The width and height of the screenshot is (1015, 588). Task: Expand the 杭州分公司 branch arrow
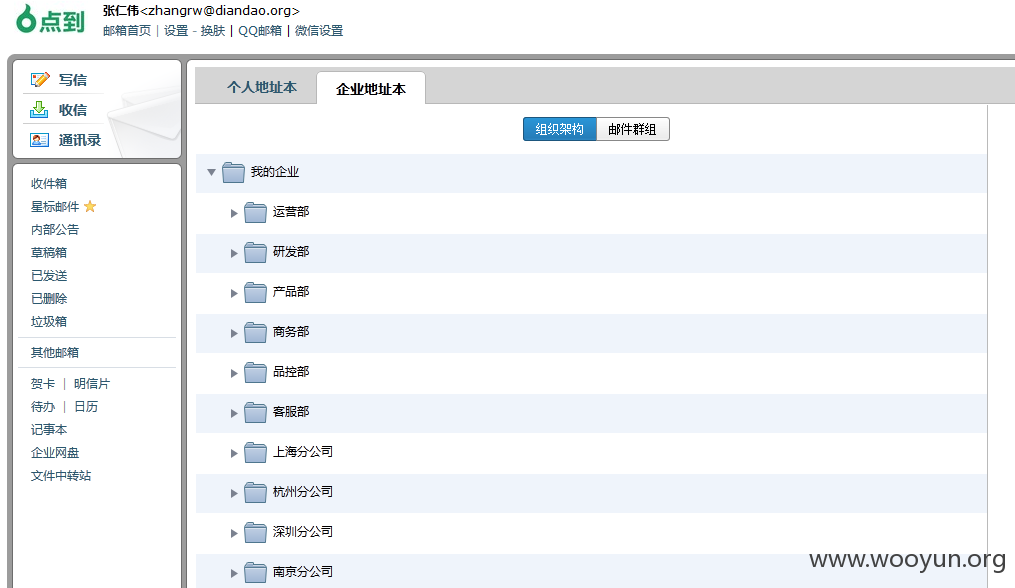point(234,493)
